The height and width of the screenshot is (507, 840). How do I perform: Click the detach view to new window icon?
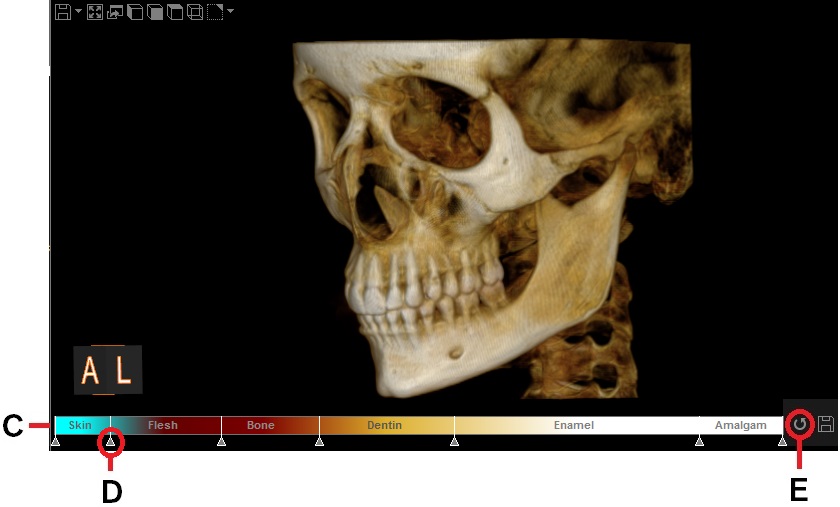pyautogui.click(x=115, y=12)
